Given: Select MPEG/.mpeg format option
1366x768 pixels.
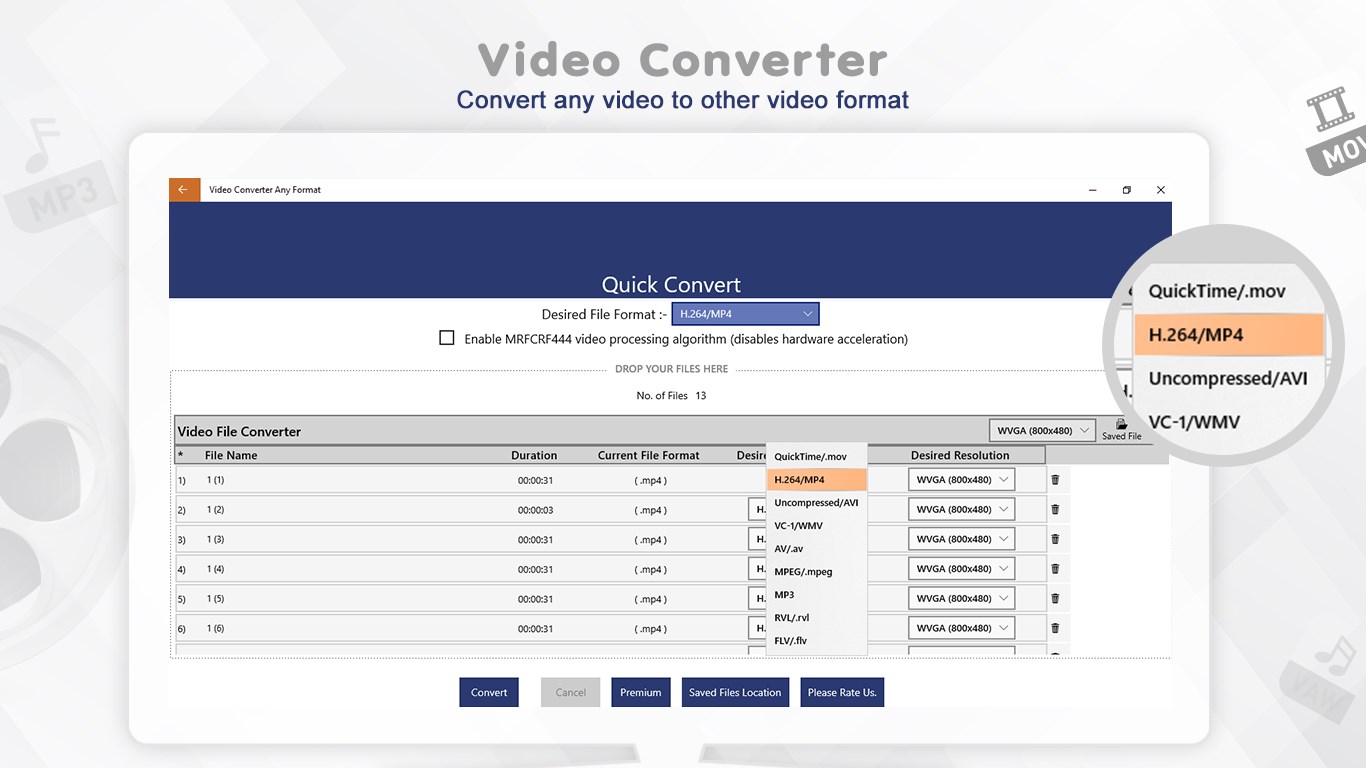Looking at the screenshot, I should pyautogui.click(x=816, y=572).
